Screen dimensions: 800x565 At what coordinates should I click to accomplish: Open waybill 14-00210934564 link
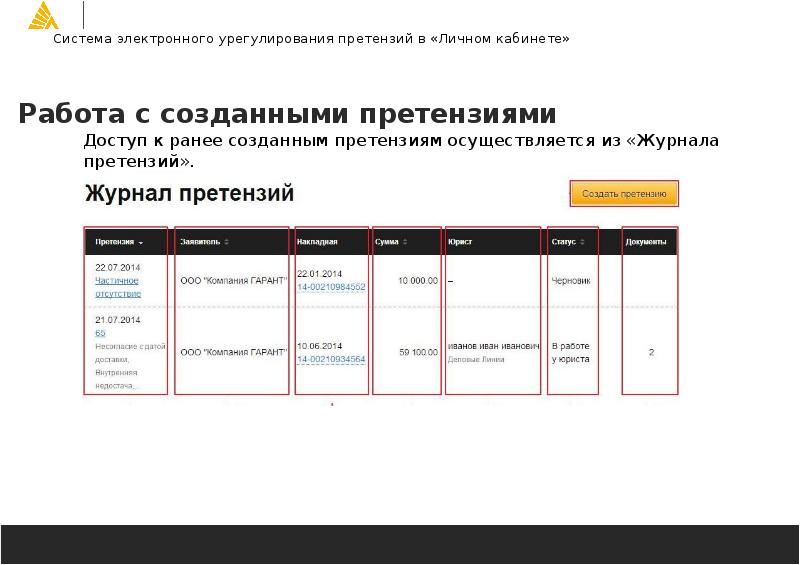tap(331, 359)
